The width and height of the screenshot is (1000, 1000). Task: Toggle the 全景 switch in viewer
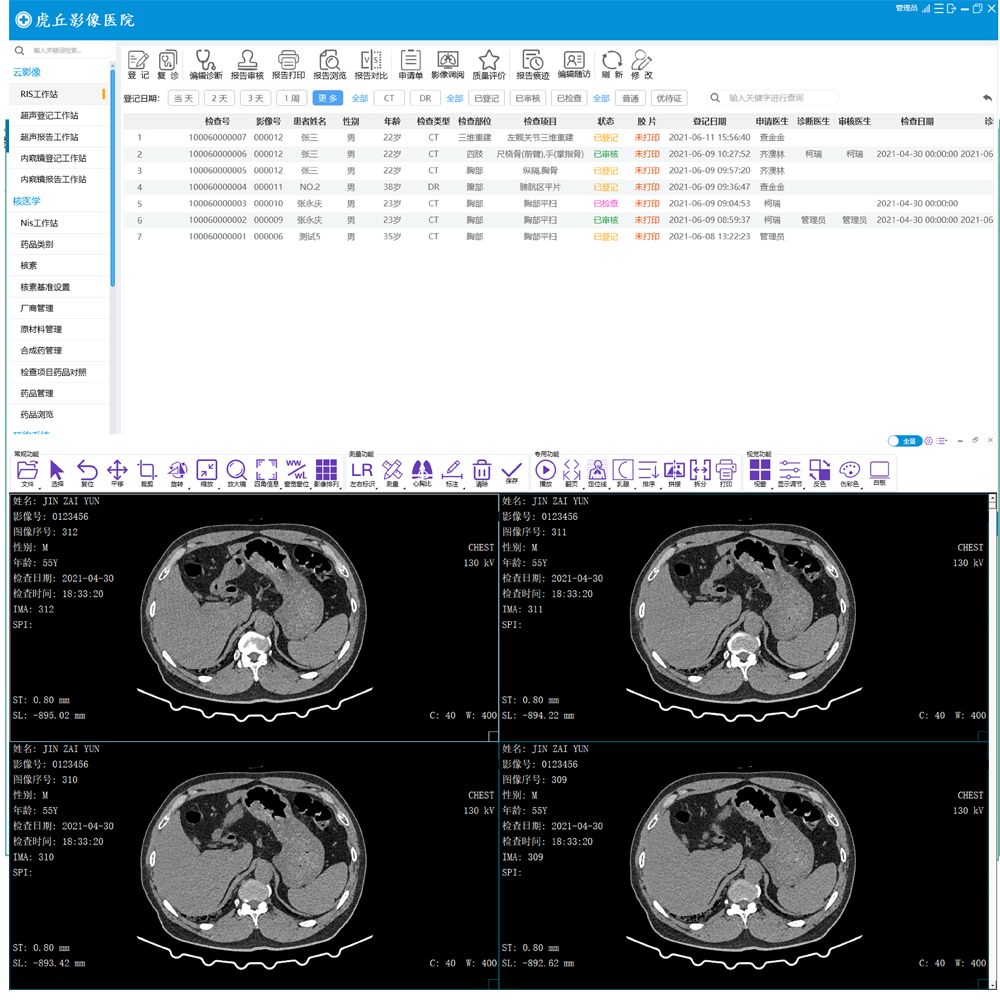tap(904, 441)
